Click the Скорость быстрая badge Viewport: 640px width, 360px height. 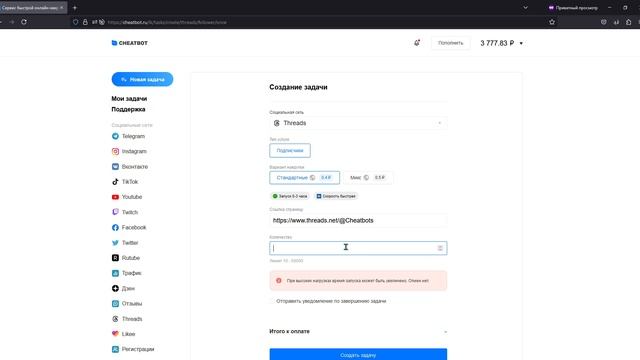[336, 196]
